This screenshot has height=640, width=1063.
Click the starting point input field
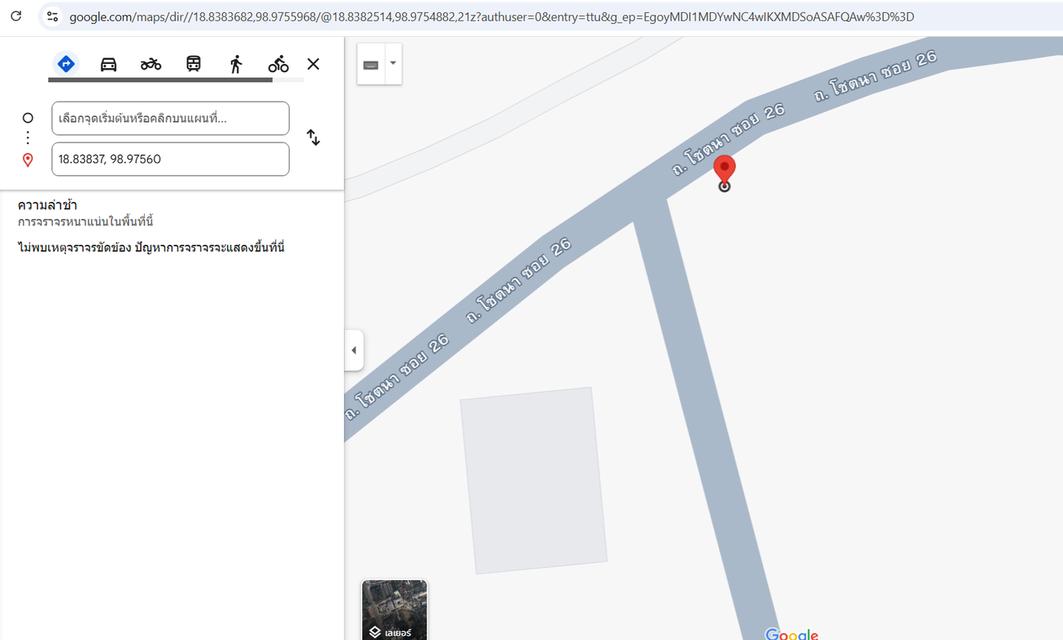[x=170, y=118]
